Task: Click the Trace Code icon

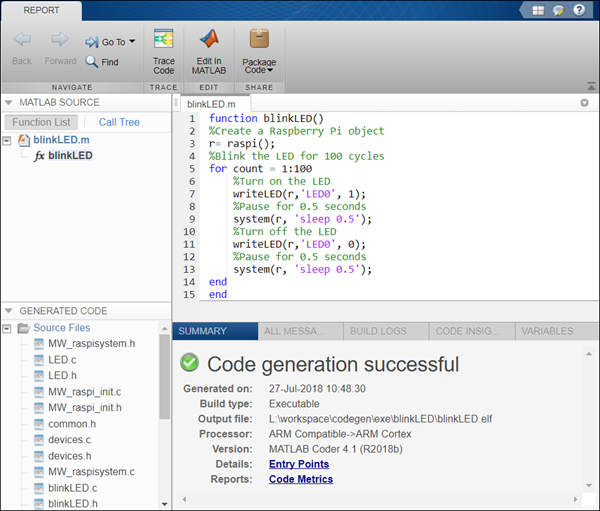Action: 163,42
